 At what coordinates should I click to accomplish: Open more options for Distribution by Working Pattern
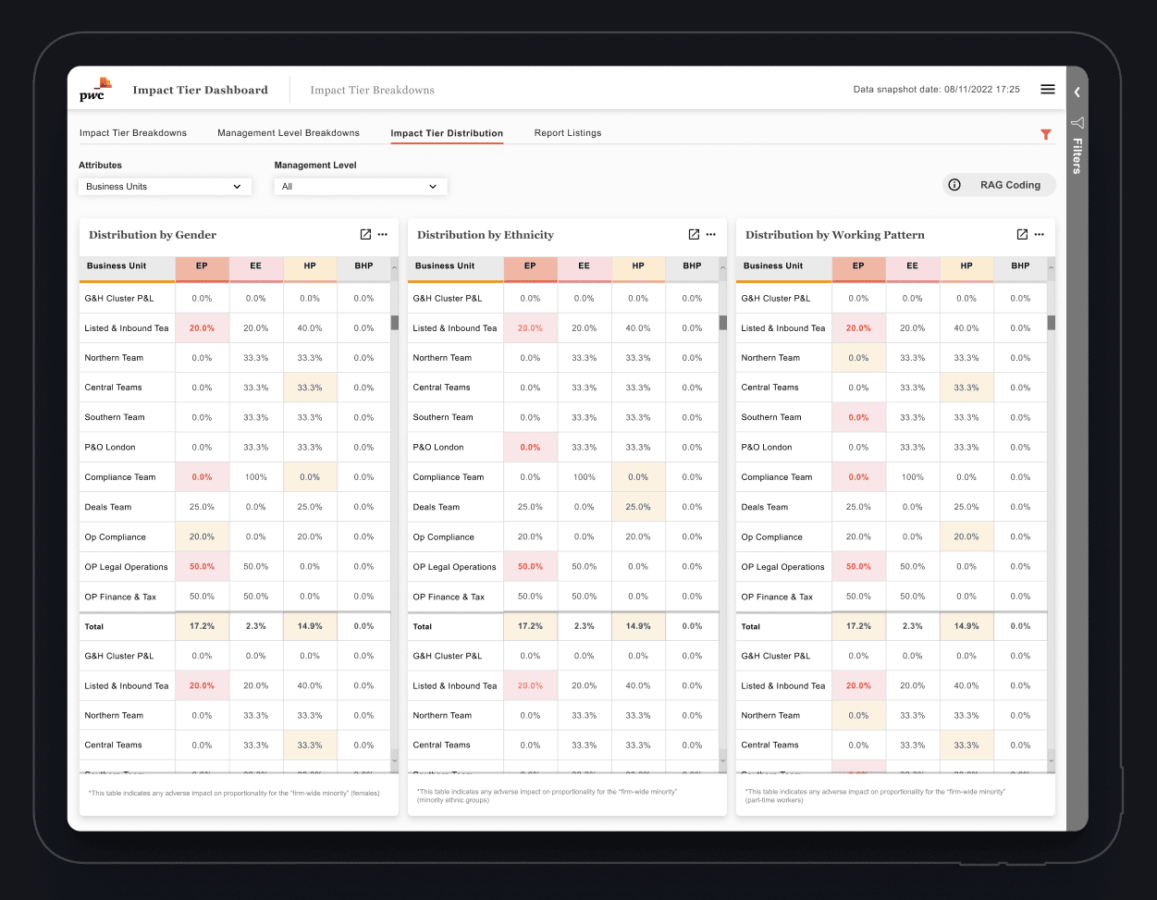(x=1039, y=234)
